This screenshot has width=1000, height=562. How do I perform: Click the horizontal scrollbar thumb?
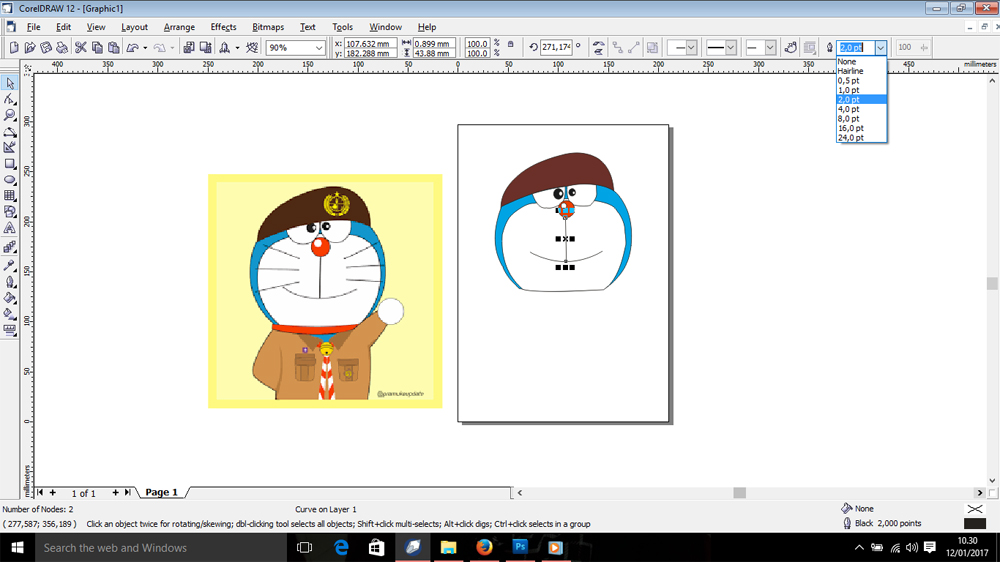(x=739, y=492)
